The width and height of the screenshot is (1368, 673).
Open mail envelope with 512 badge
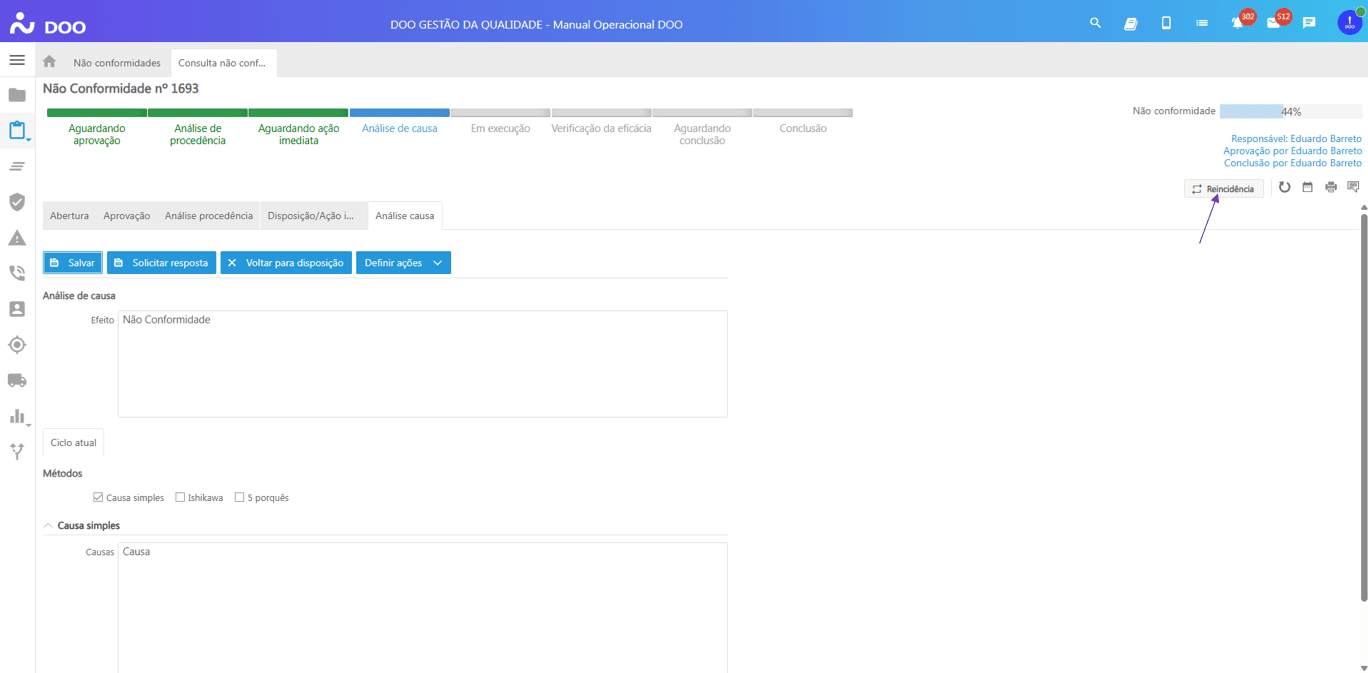coord(1276,21)
